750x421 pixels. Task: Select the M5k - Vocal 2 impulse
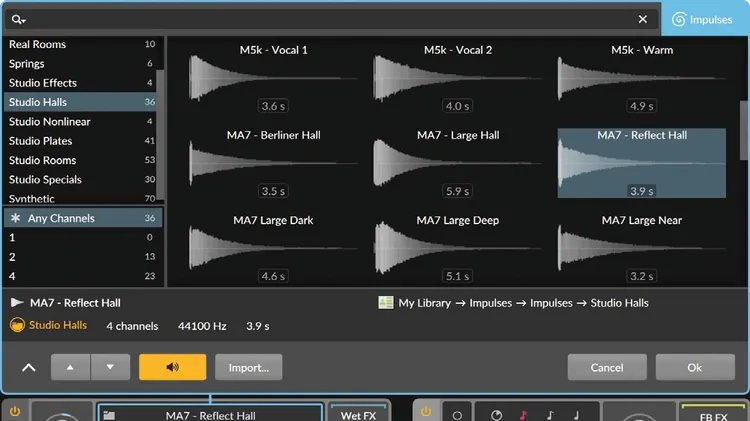pyautogui.click(x=458, y=78)
